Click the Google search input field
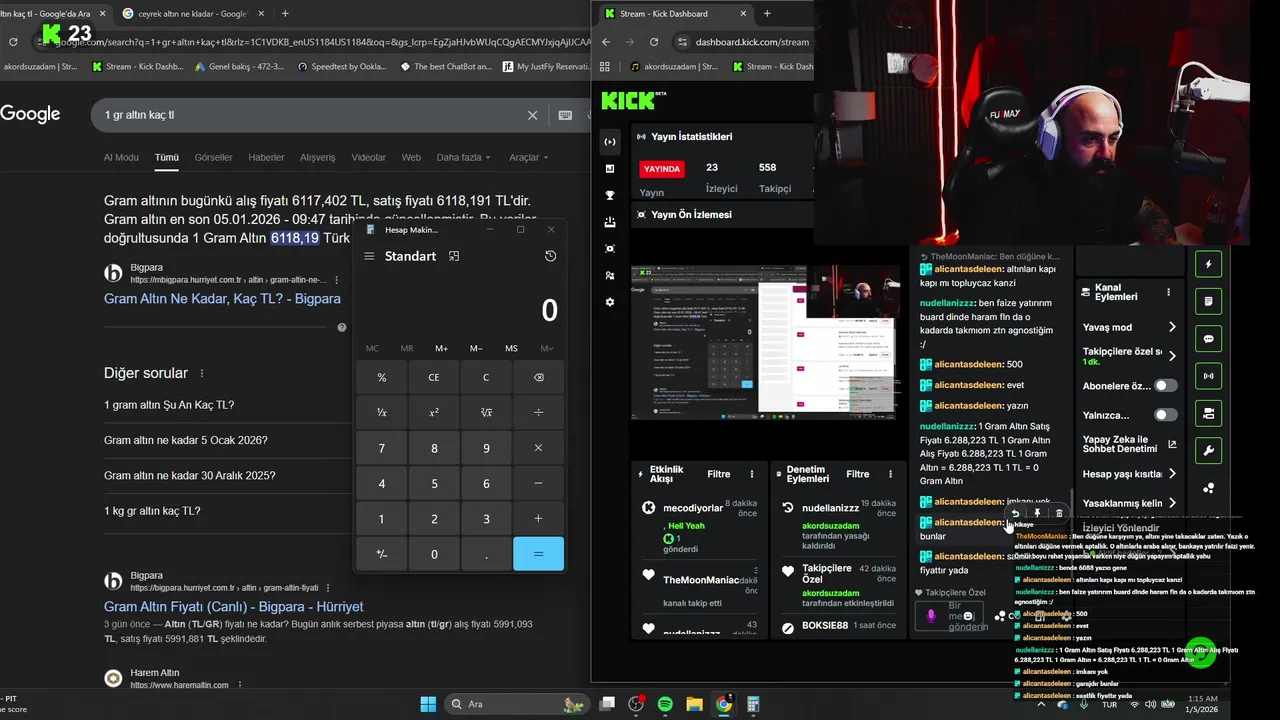The image size is (1280, 720). coord(310,115)
